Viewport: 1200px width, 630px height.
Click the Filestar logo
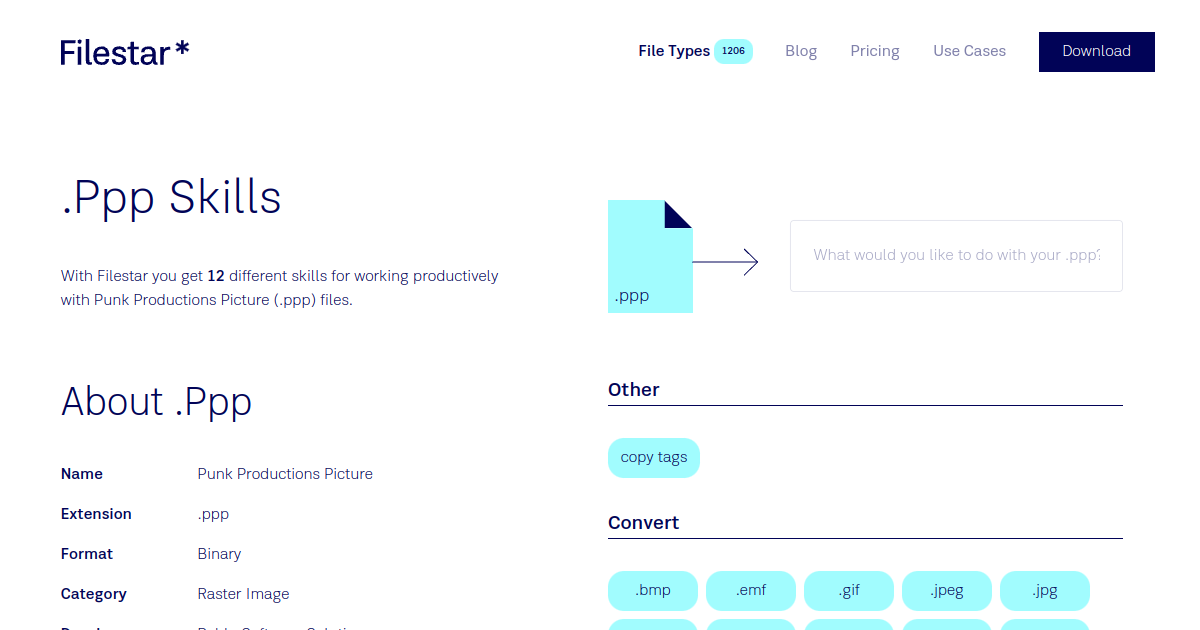click(x=124, y=52)
